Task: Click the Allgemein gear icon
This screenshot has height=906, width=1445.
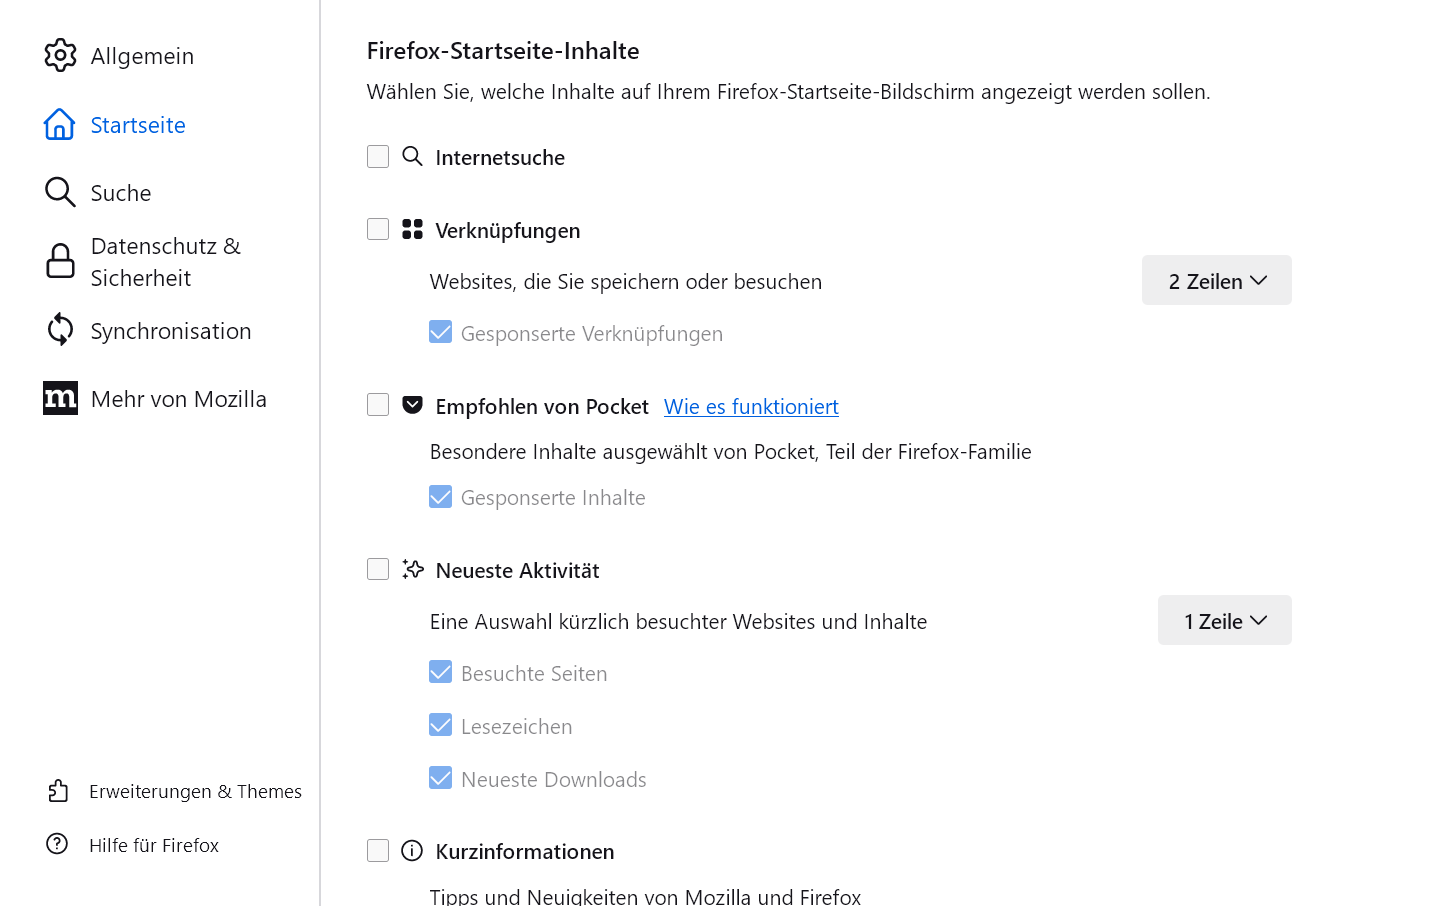Action: [60, 56]
